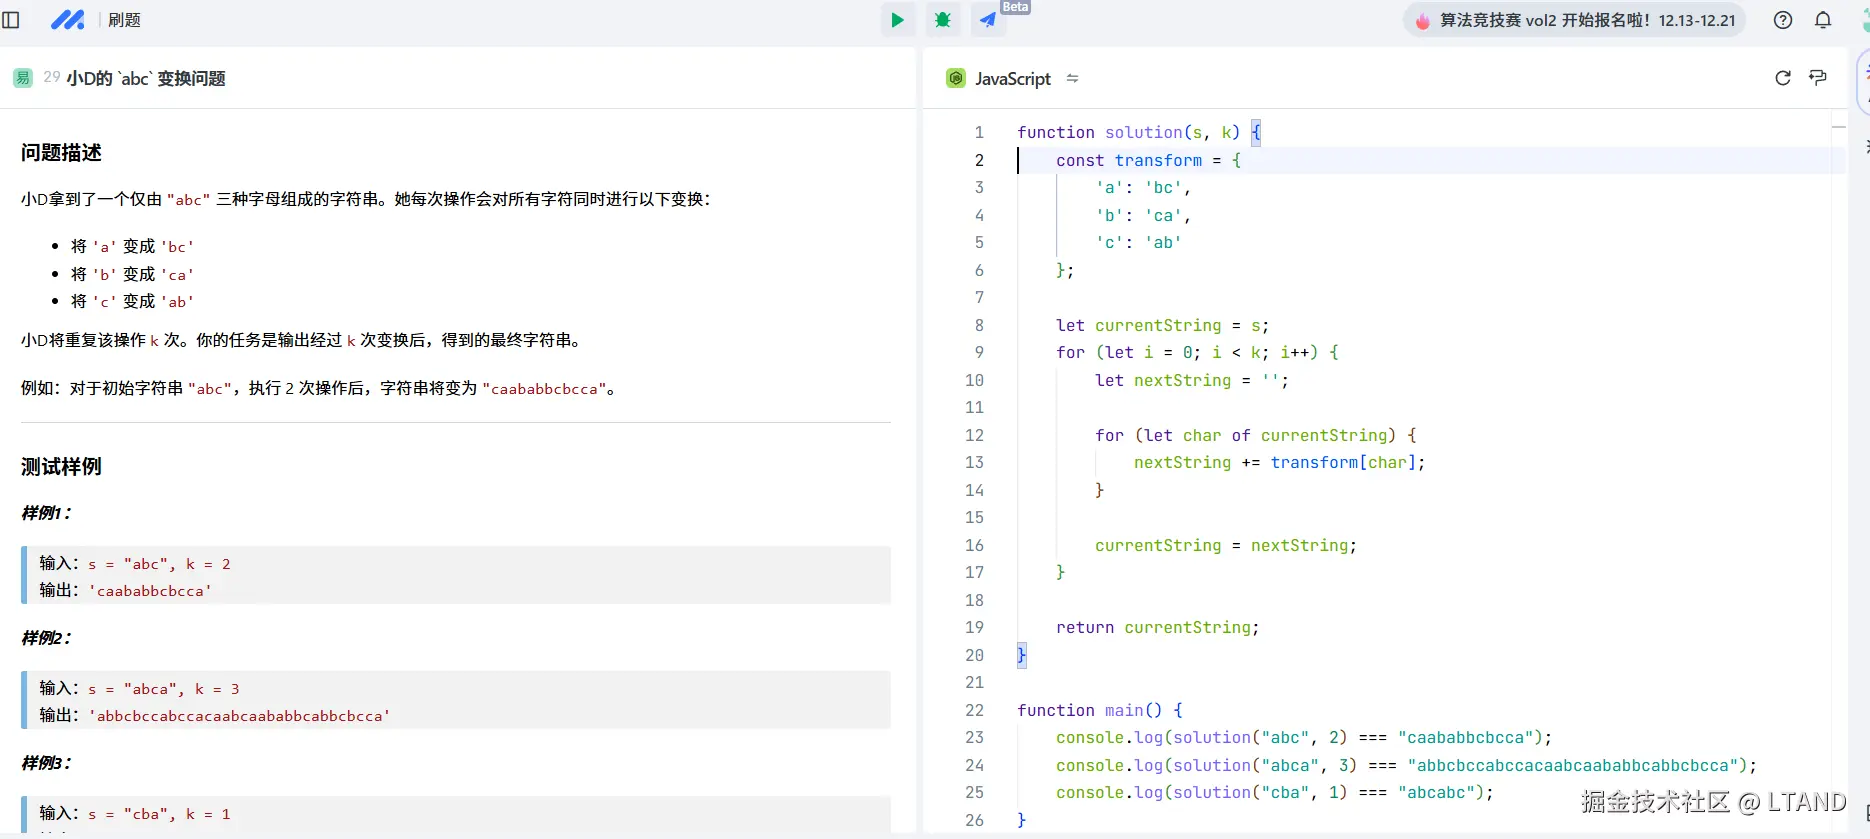Viewport: 1870px width, 839px height.
Task: Reset code with the refresh icon
Action: pos(1782,78)
